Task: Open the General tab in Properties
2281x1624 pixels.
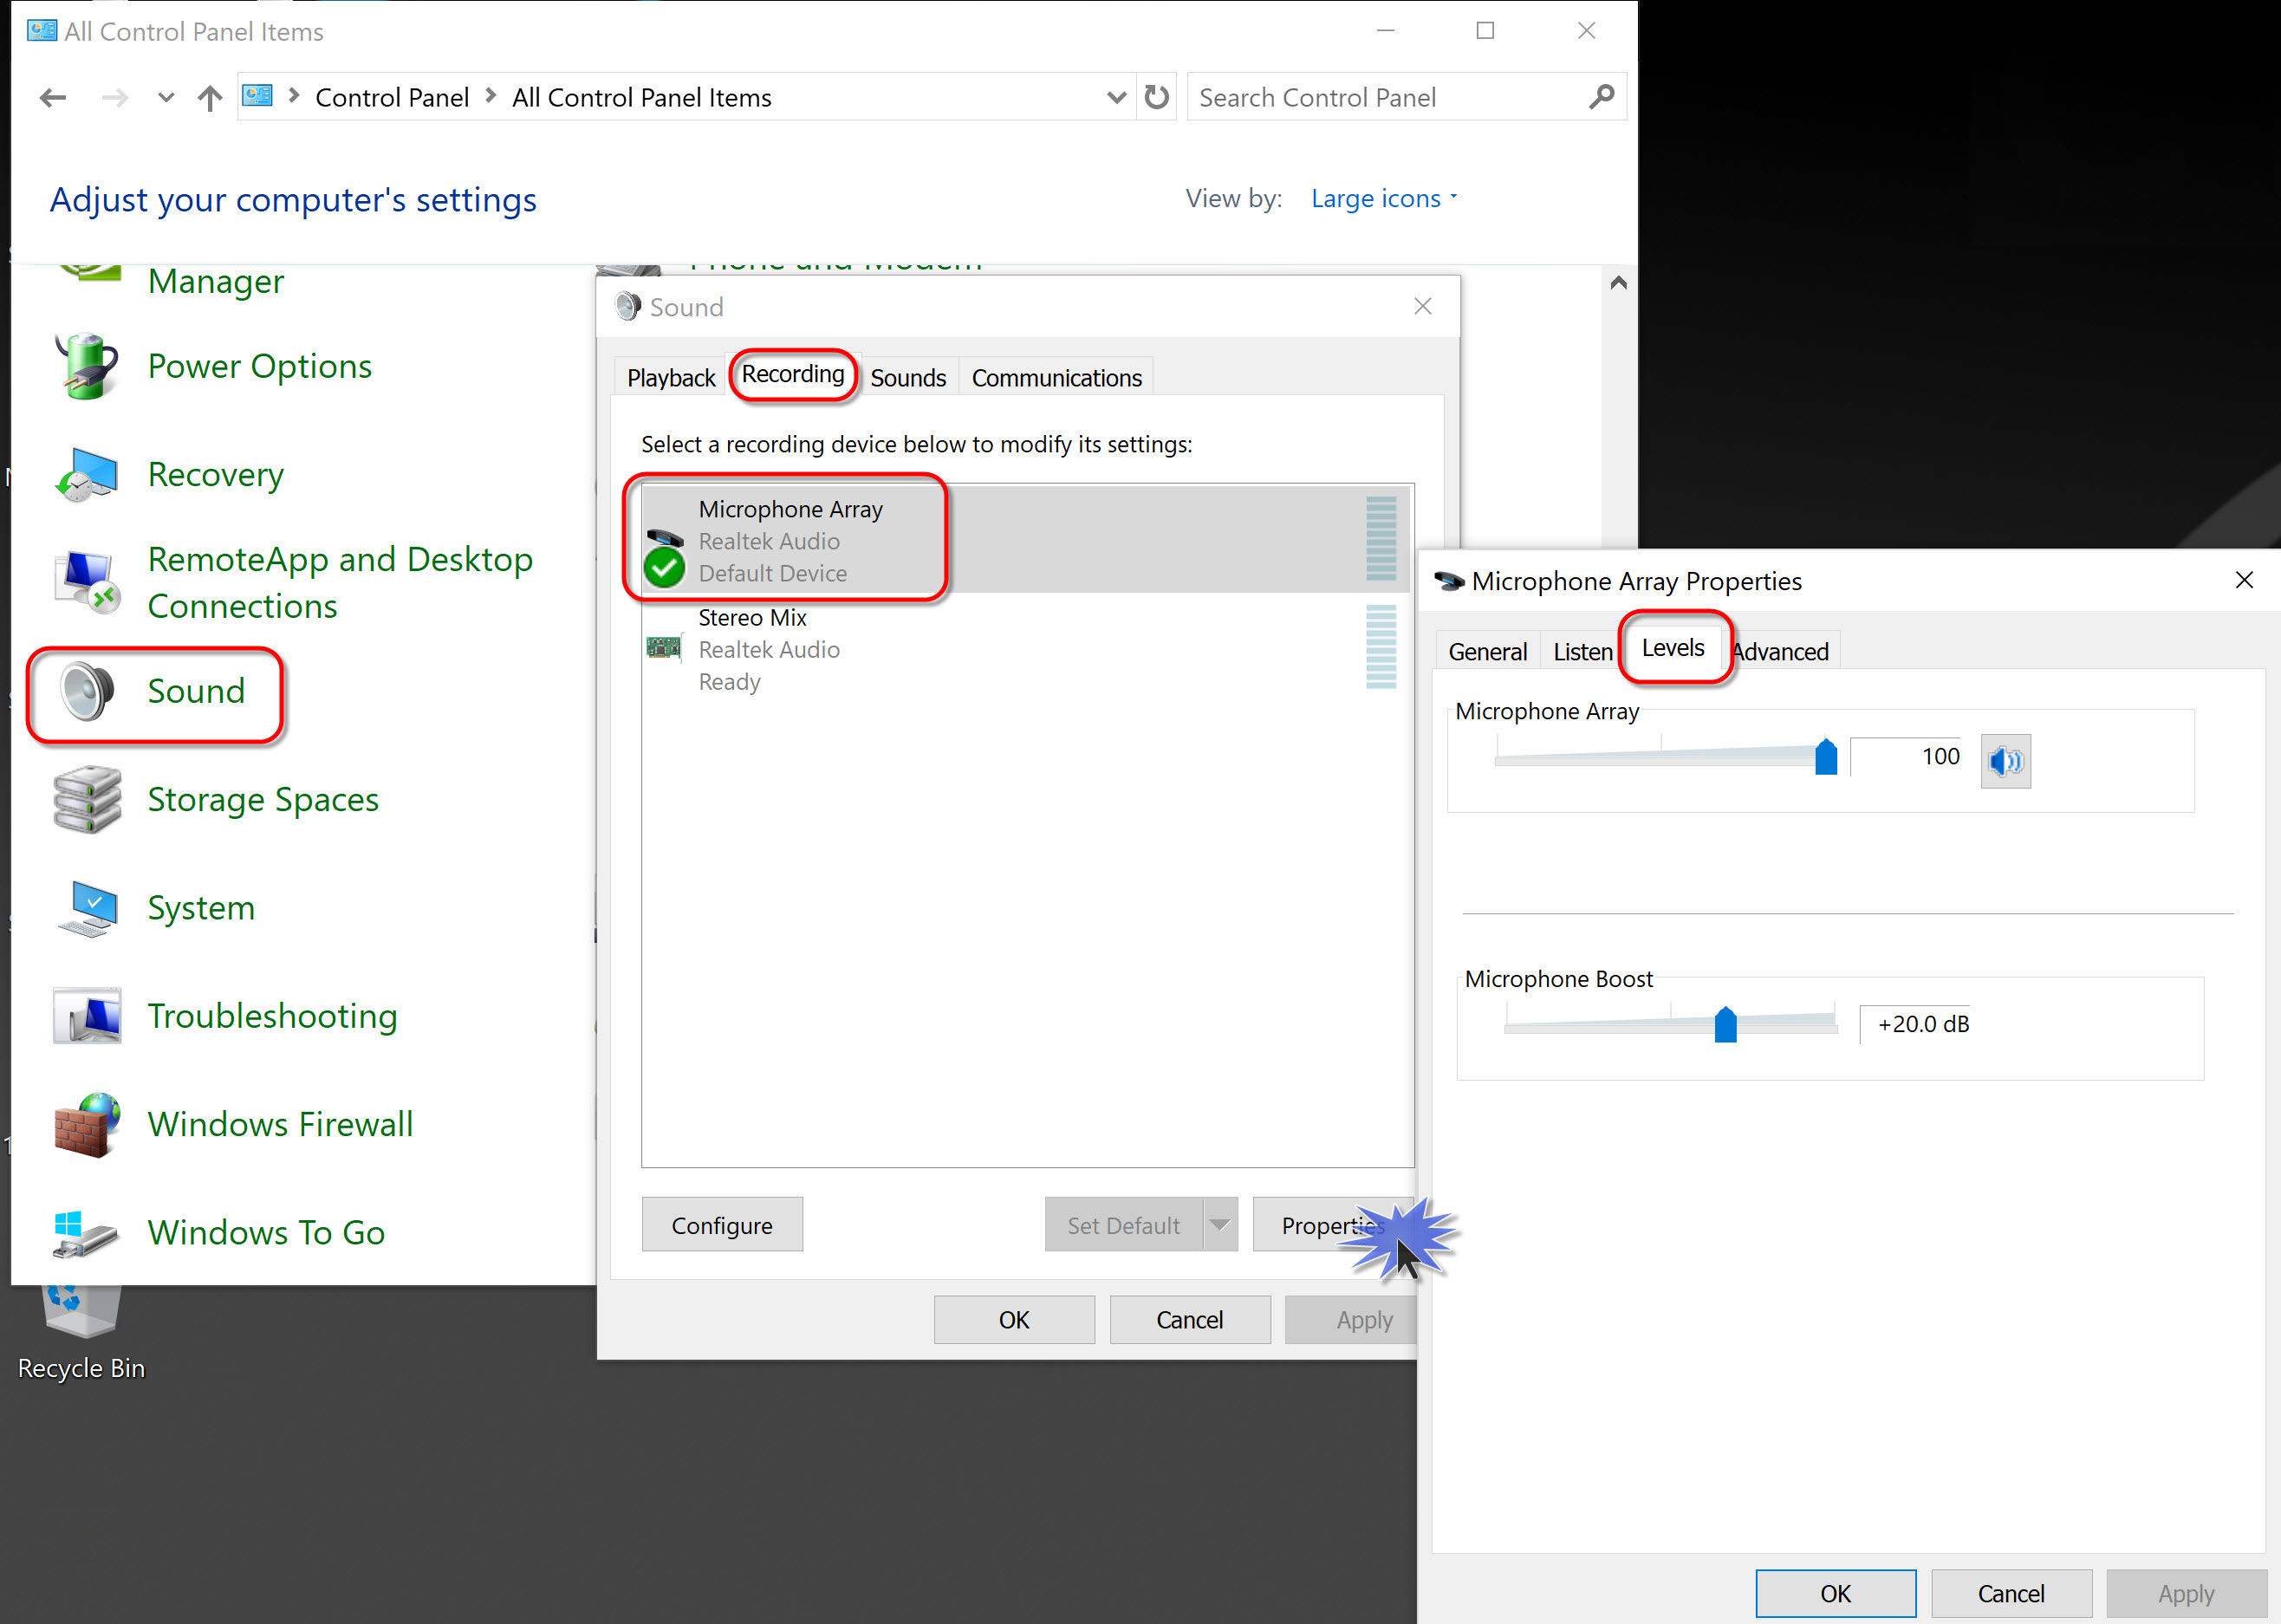Action: 1487,652
